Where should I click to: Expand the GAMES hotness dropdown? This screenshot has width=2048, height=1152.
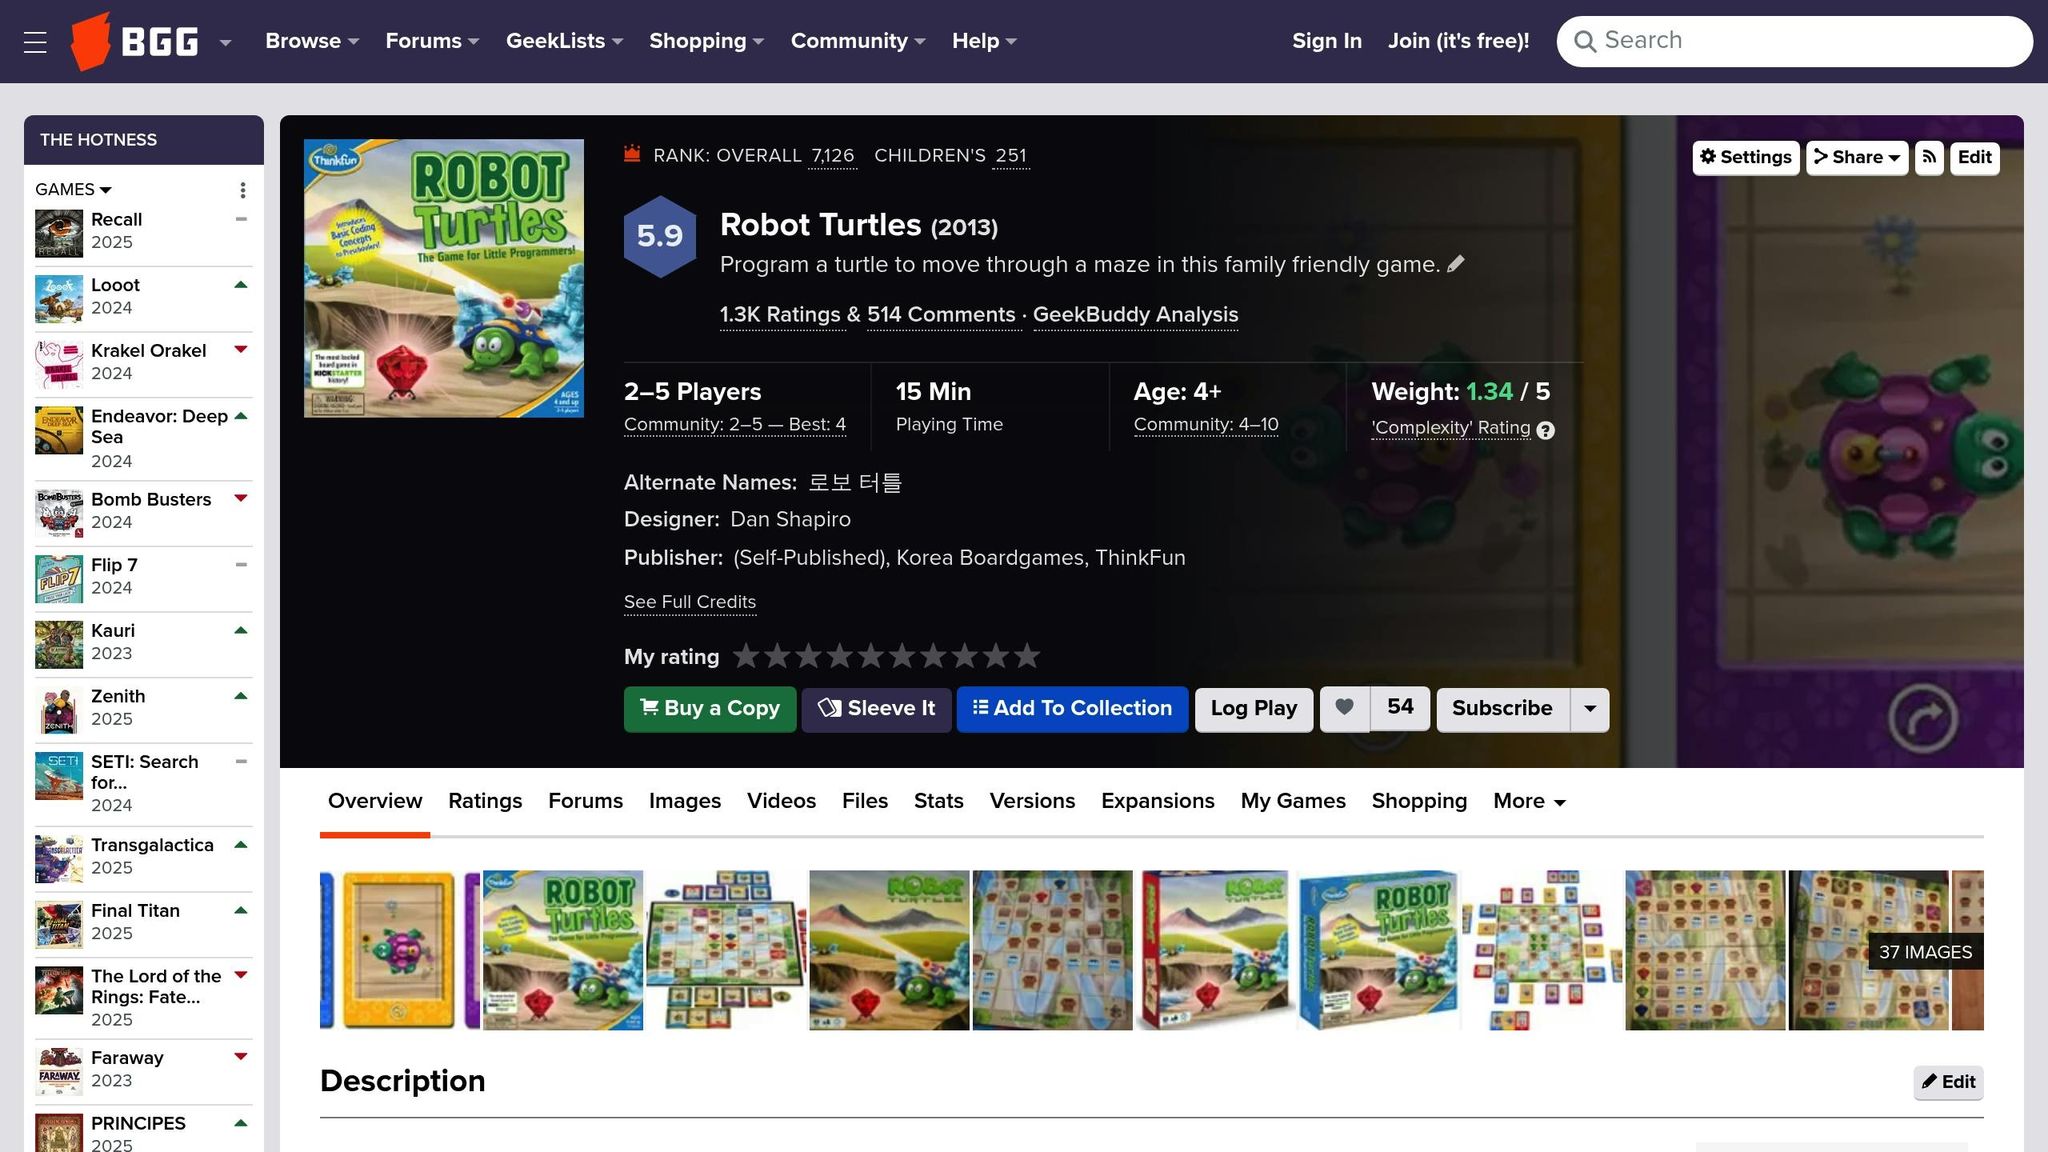73,189
